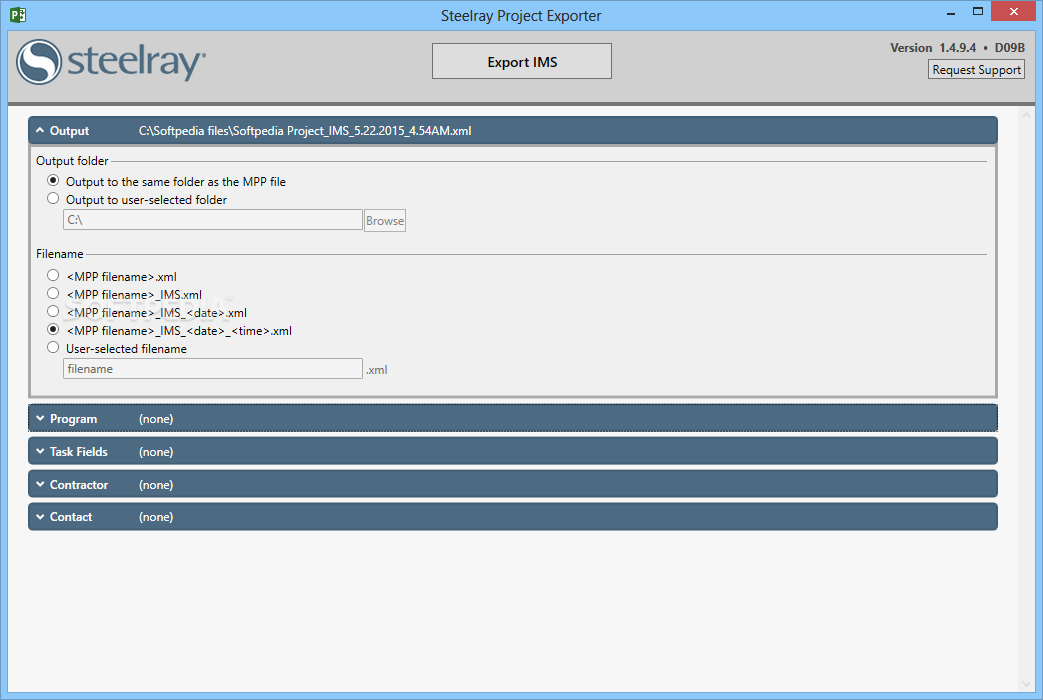This screenshot has width=1043, height=700.
Task: Click the output path text in Output header
Action: pyautogui.click(x=305, y=130)
